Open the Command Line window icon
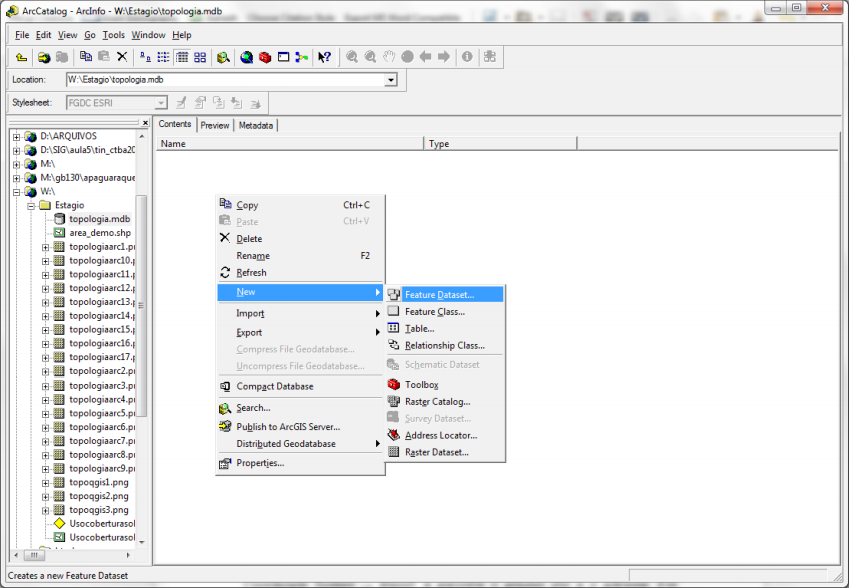849x588 pixels. (x=283, y=57)
